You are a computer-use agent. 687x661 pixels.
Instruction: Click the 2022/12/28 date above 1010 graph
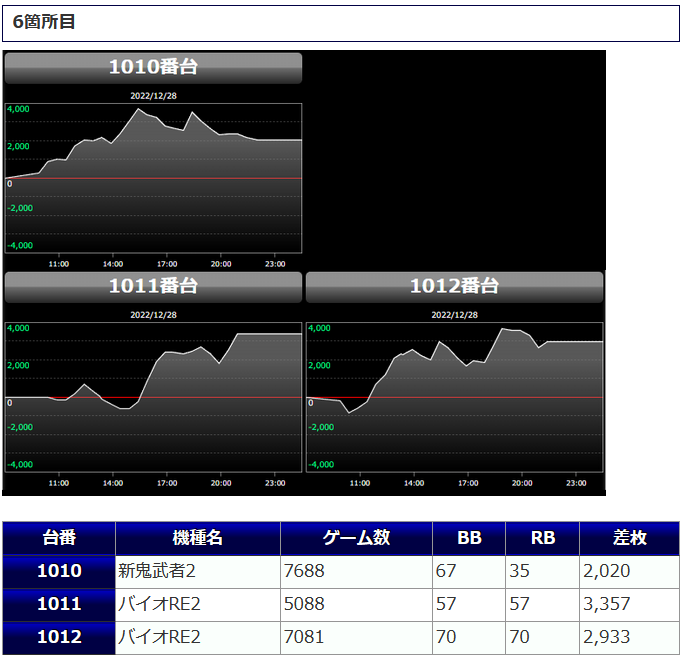pos(153,96)
